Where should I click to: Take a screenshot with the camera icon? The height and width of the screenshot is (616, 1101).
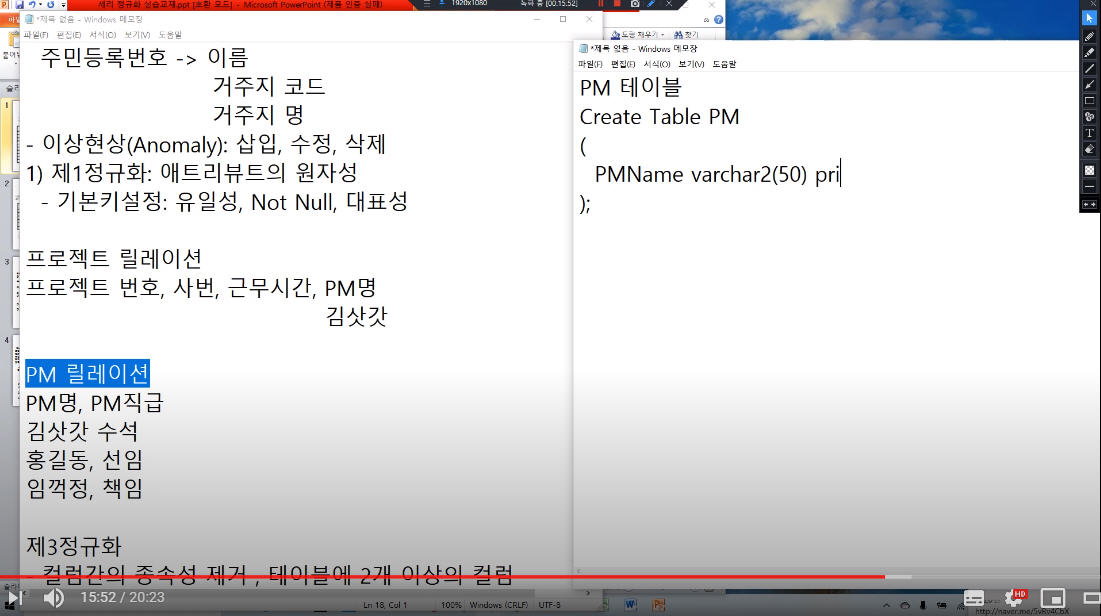pos(635,4)
